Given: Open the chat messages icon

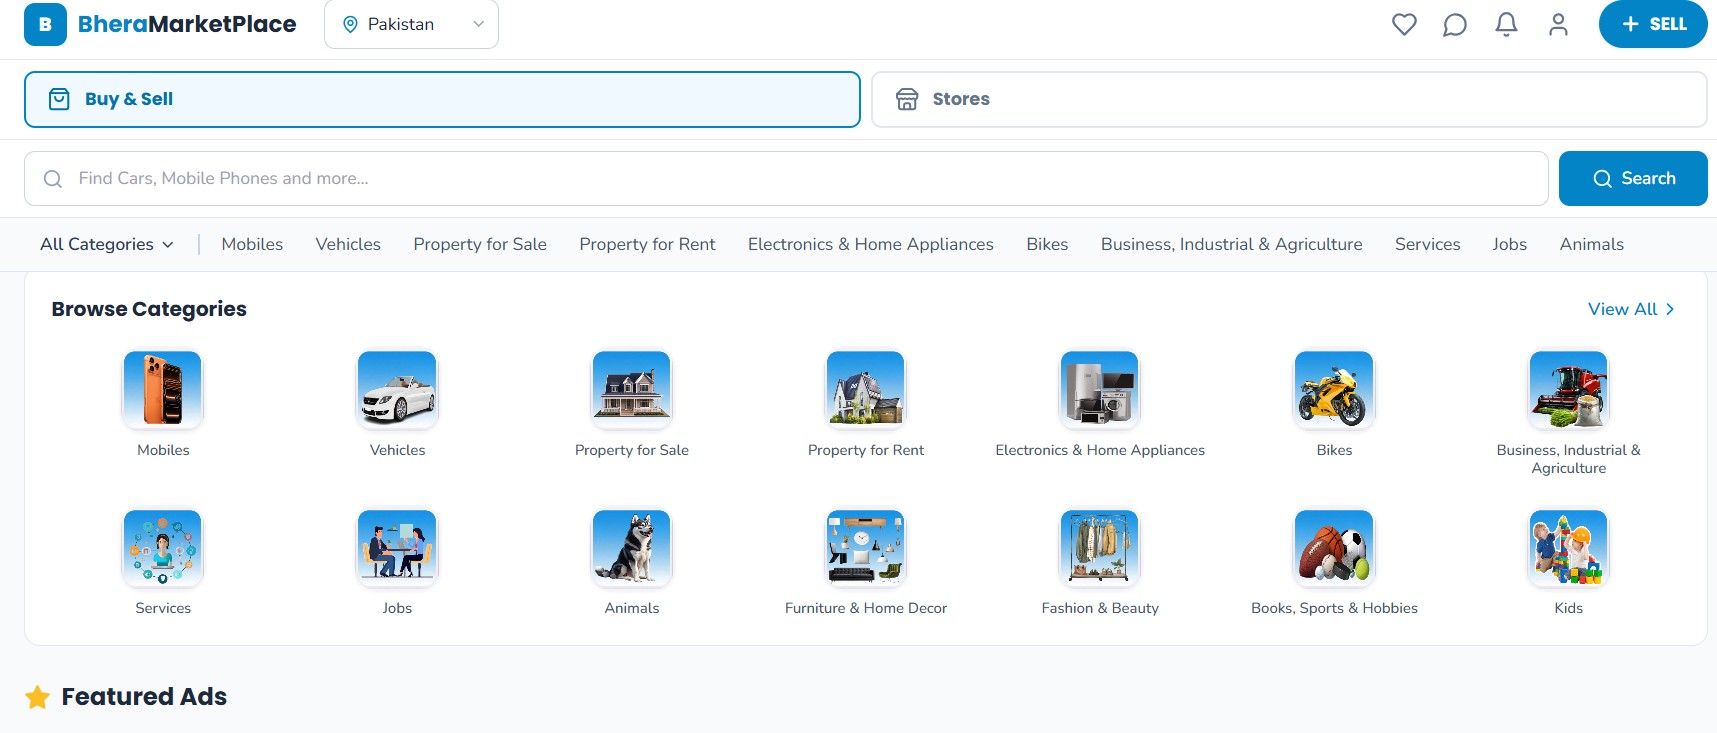Looking at the screenshot, I should pos(1455,24).
